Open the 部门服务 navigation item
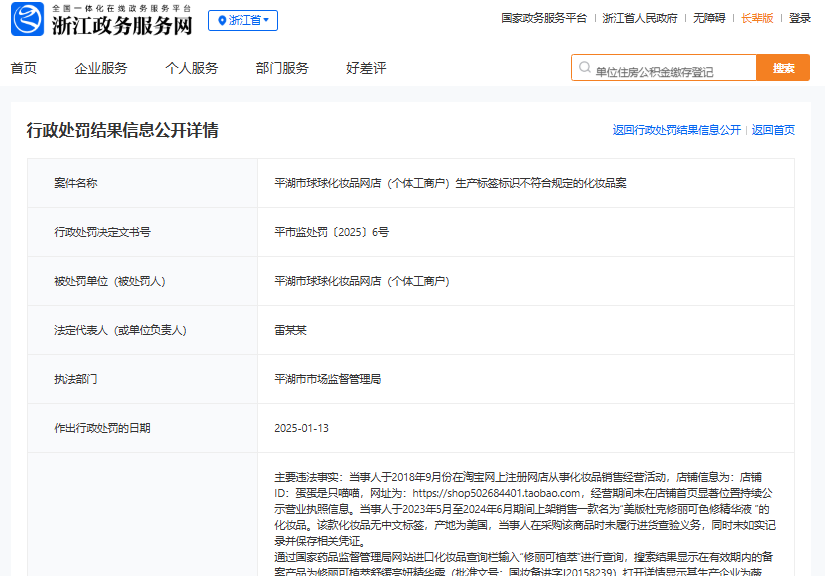Viewport: 825px width, 576px height. click(x=282, y=68)
